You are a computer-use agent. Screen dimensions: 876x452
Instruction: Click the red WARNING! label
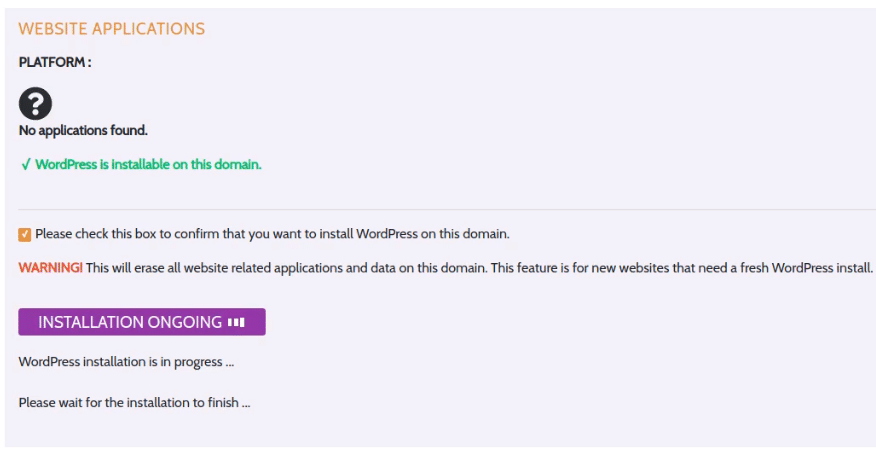(50, 268)
